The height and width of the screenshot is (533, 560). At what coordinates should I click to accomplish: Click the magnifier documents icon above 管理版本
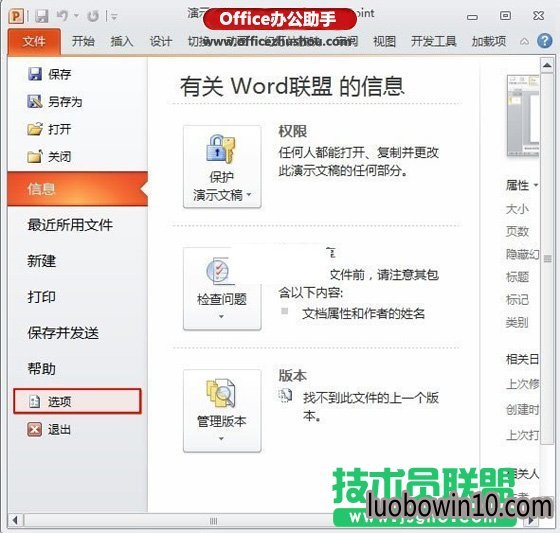point(221,394)
